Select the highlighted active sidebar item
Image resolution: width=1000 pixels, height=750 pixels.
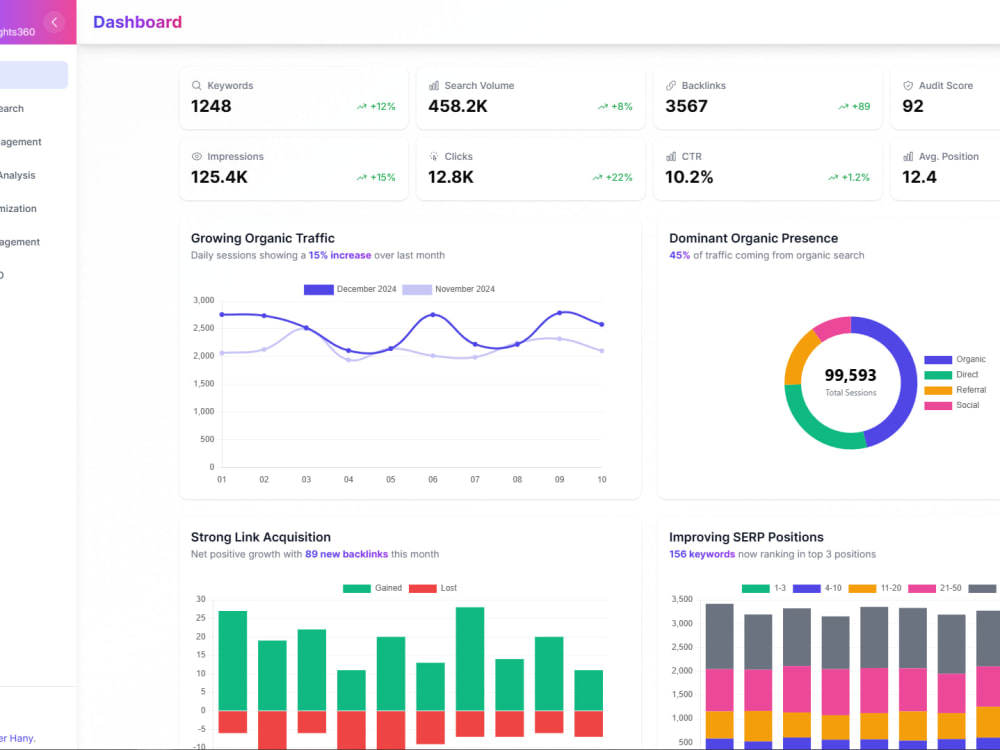[x=32, y=75]
